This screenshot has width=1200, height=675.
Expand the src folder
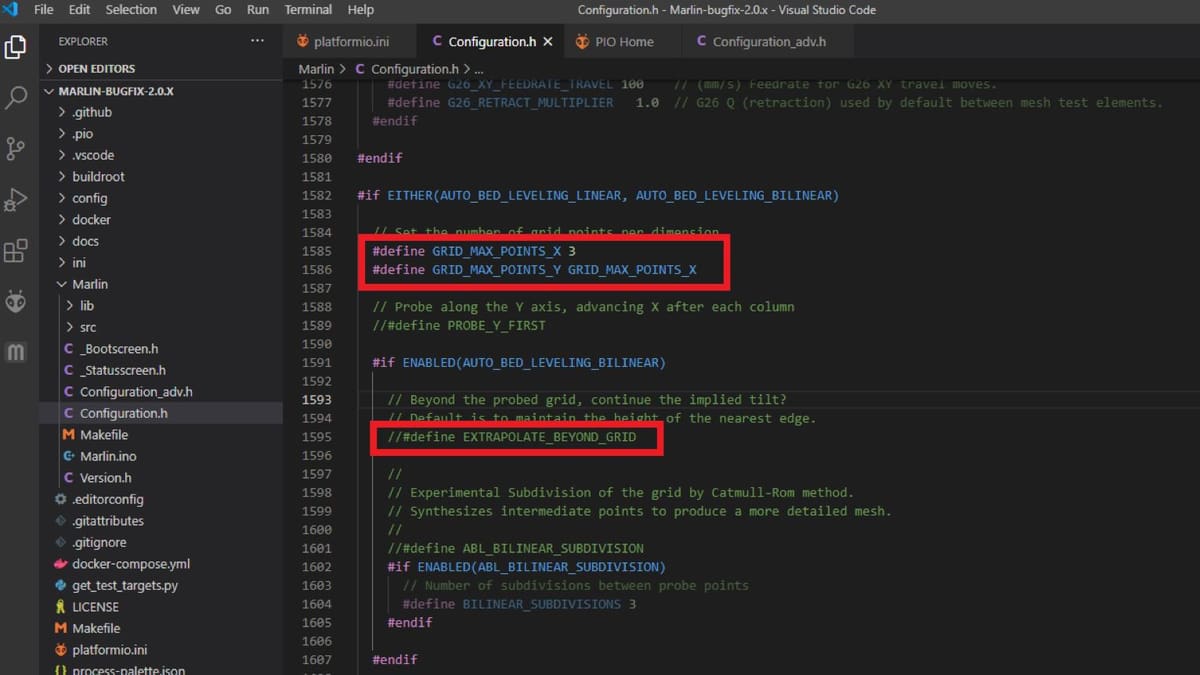(86, 327)
